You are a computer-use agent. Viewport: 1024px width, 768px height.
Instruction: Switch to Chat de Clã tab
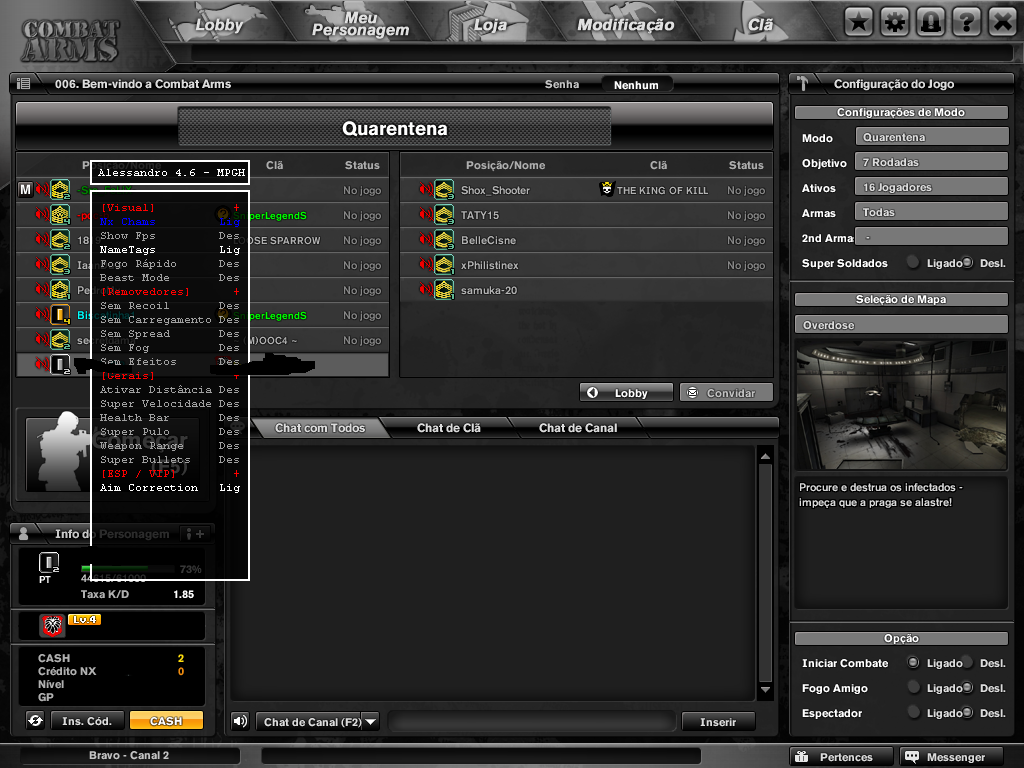449,428
